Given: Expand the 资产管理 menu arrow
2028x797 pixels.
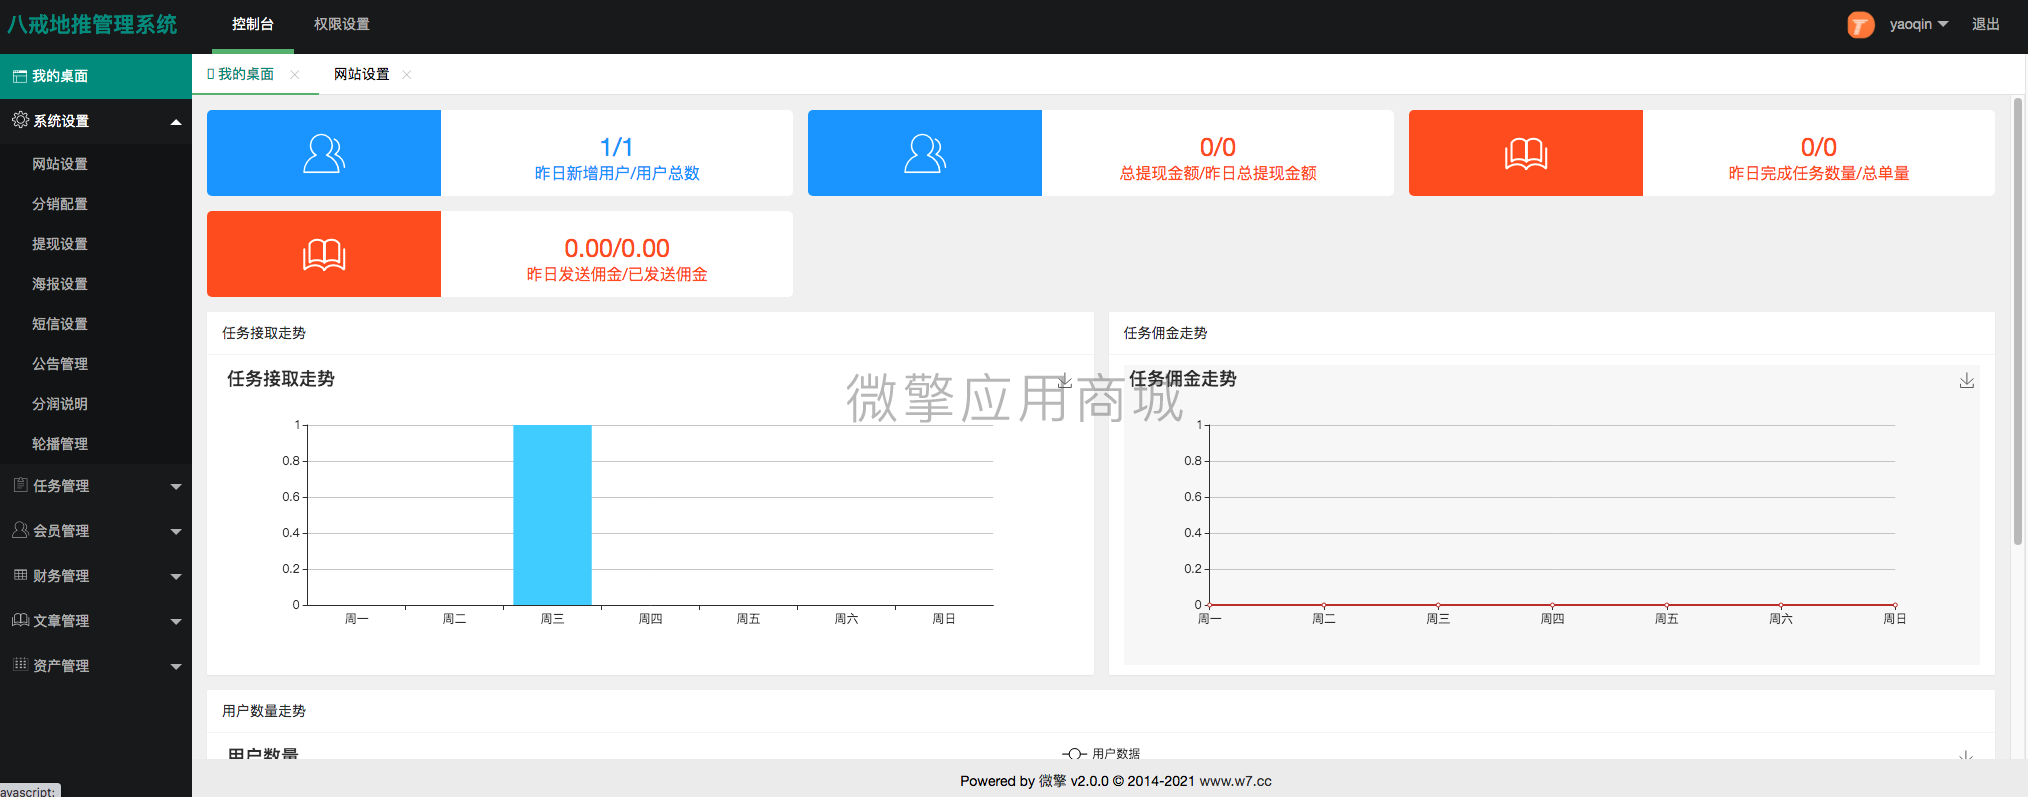Looking at the screenshot, I should [176, 667].
